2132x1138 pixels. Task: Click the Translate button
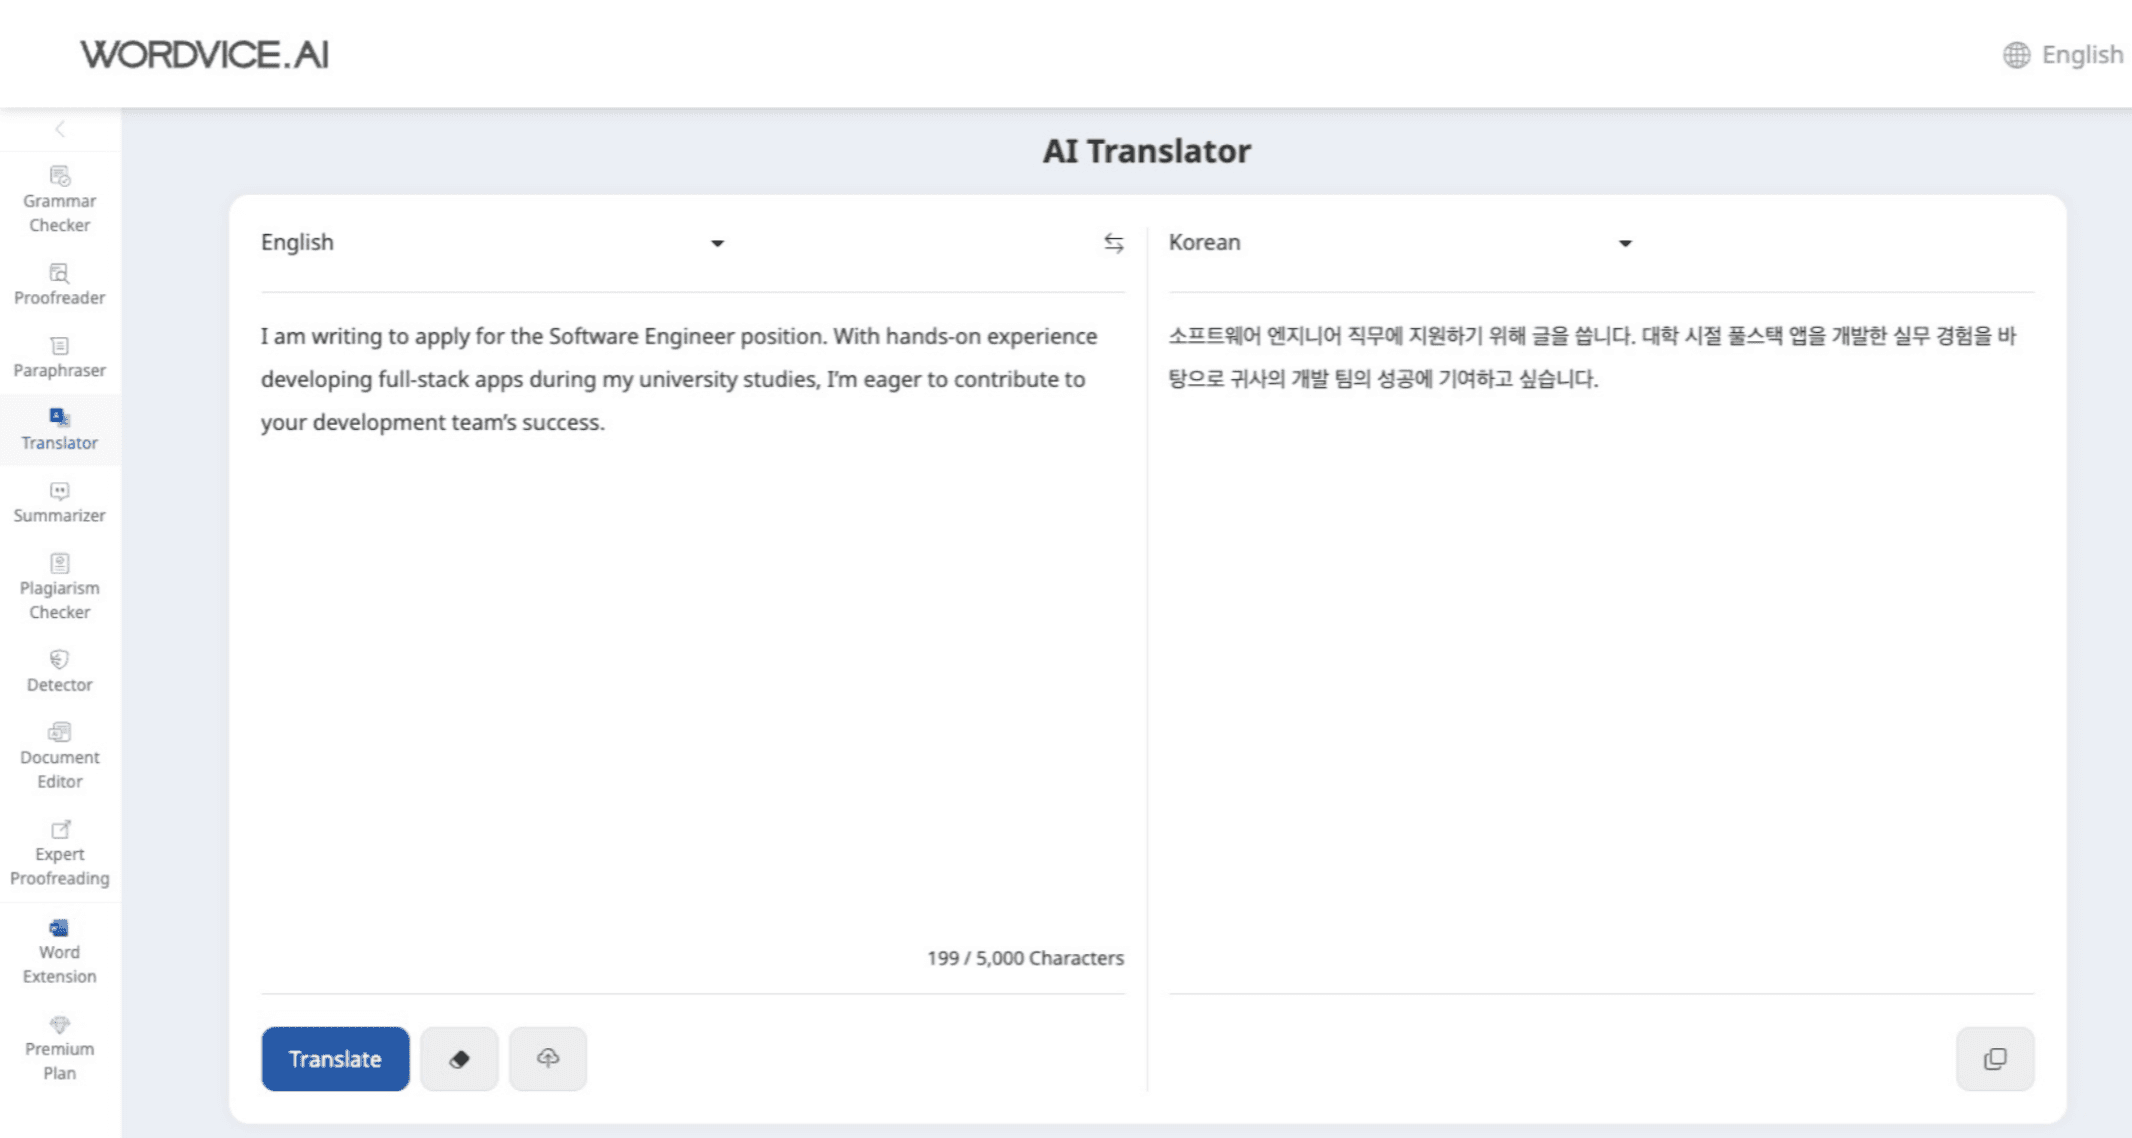pyautogui.click(x=334, y=1058)
